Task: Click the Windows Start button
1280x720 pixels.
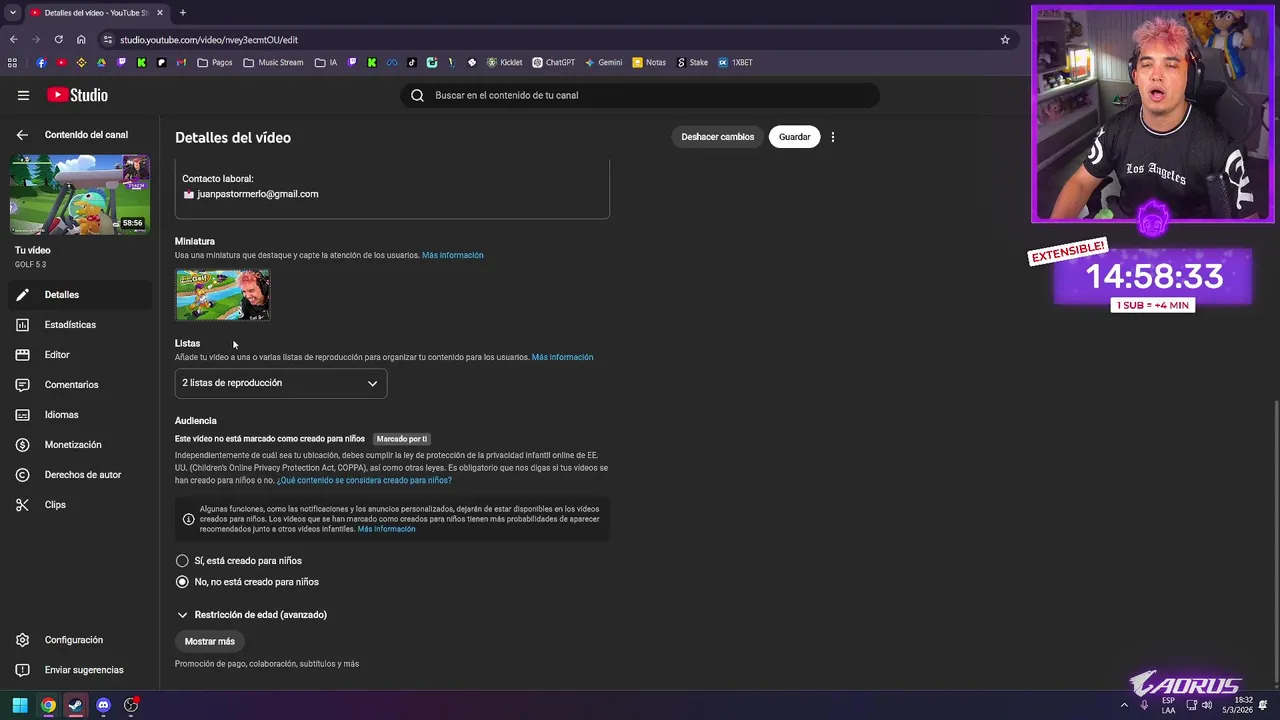Action: click(19, 705)
